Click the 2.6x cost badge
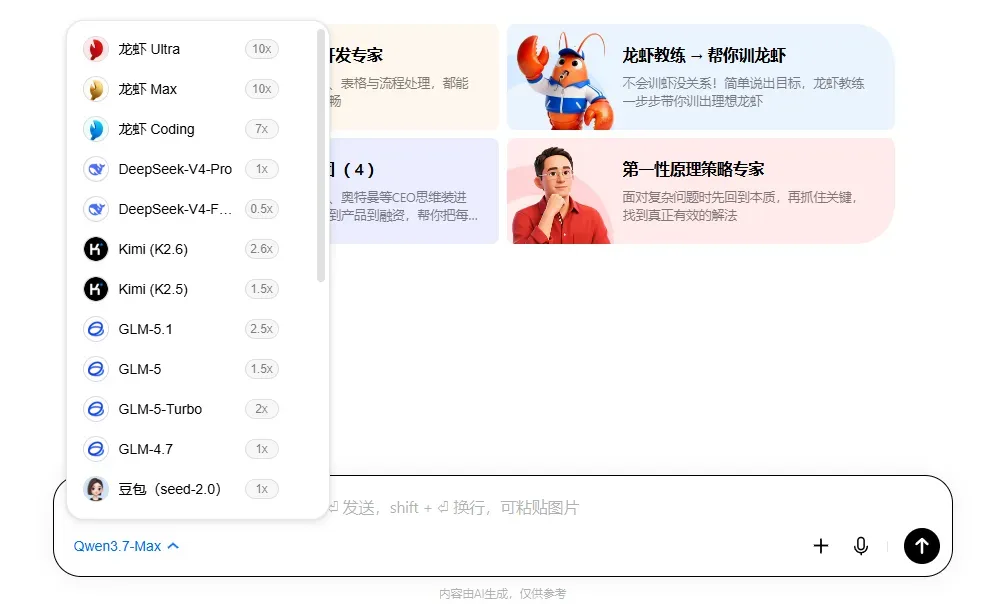This screenshot has width=1000, height=604. pos(261,249)
